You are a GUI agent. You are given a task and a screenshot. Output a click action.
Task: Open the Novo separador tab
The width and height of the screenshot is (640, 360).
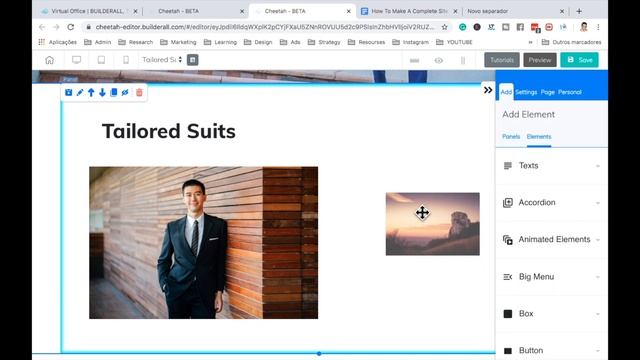(x=514, y=11)
